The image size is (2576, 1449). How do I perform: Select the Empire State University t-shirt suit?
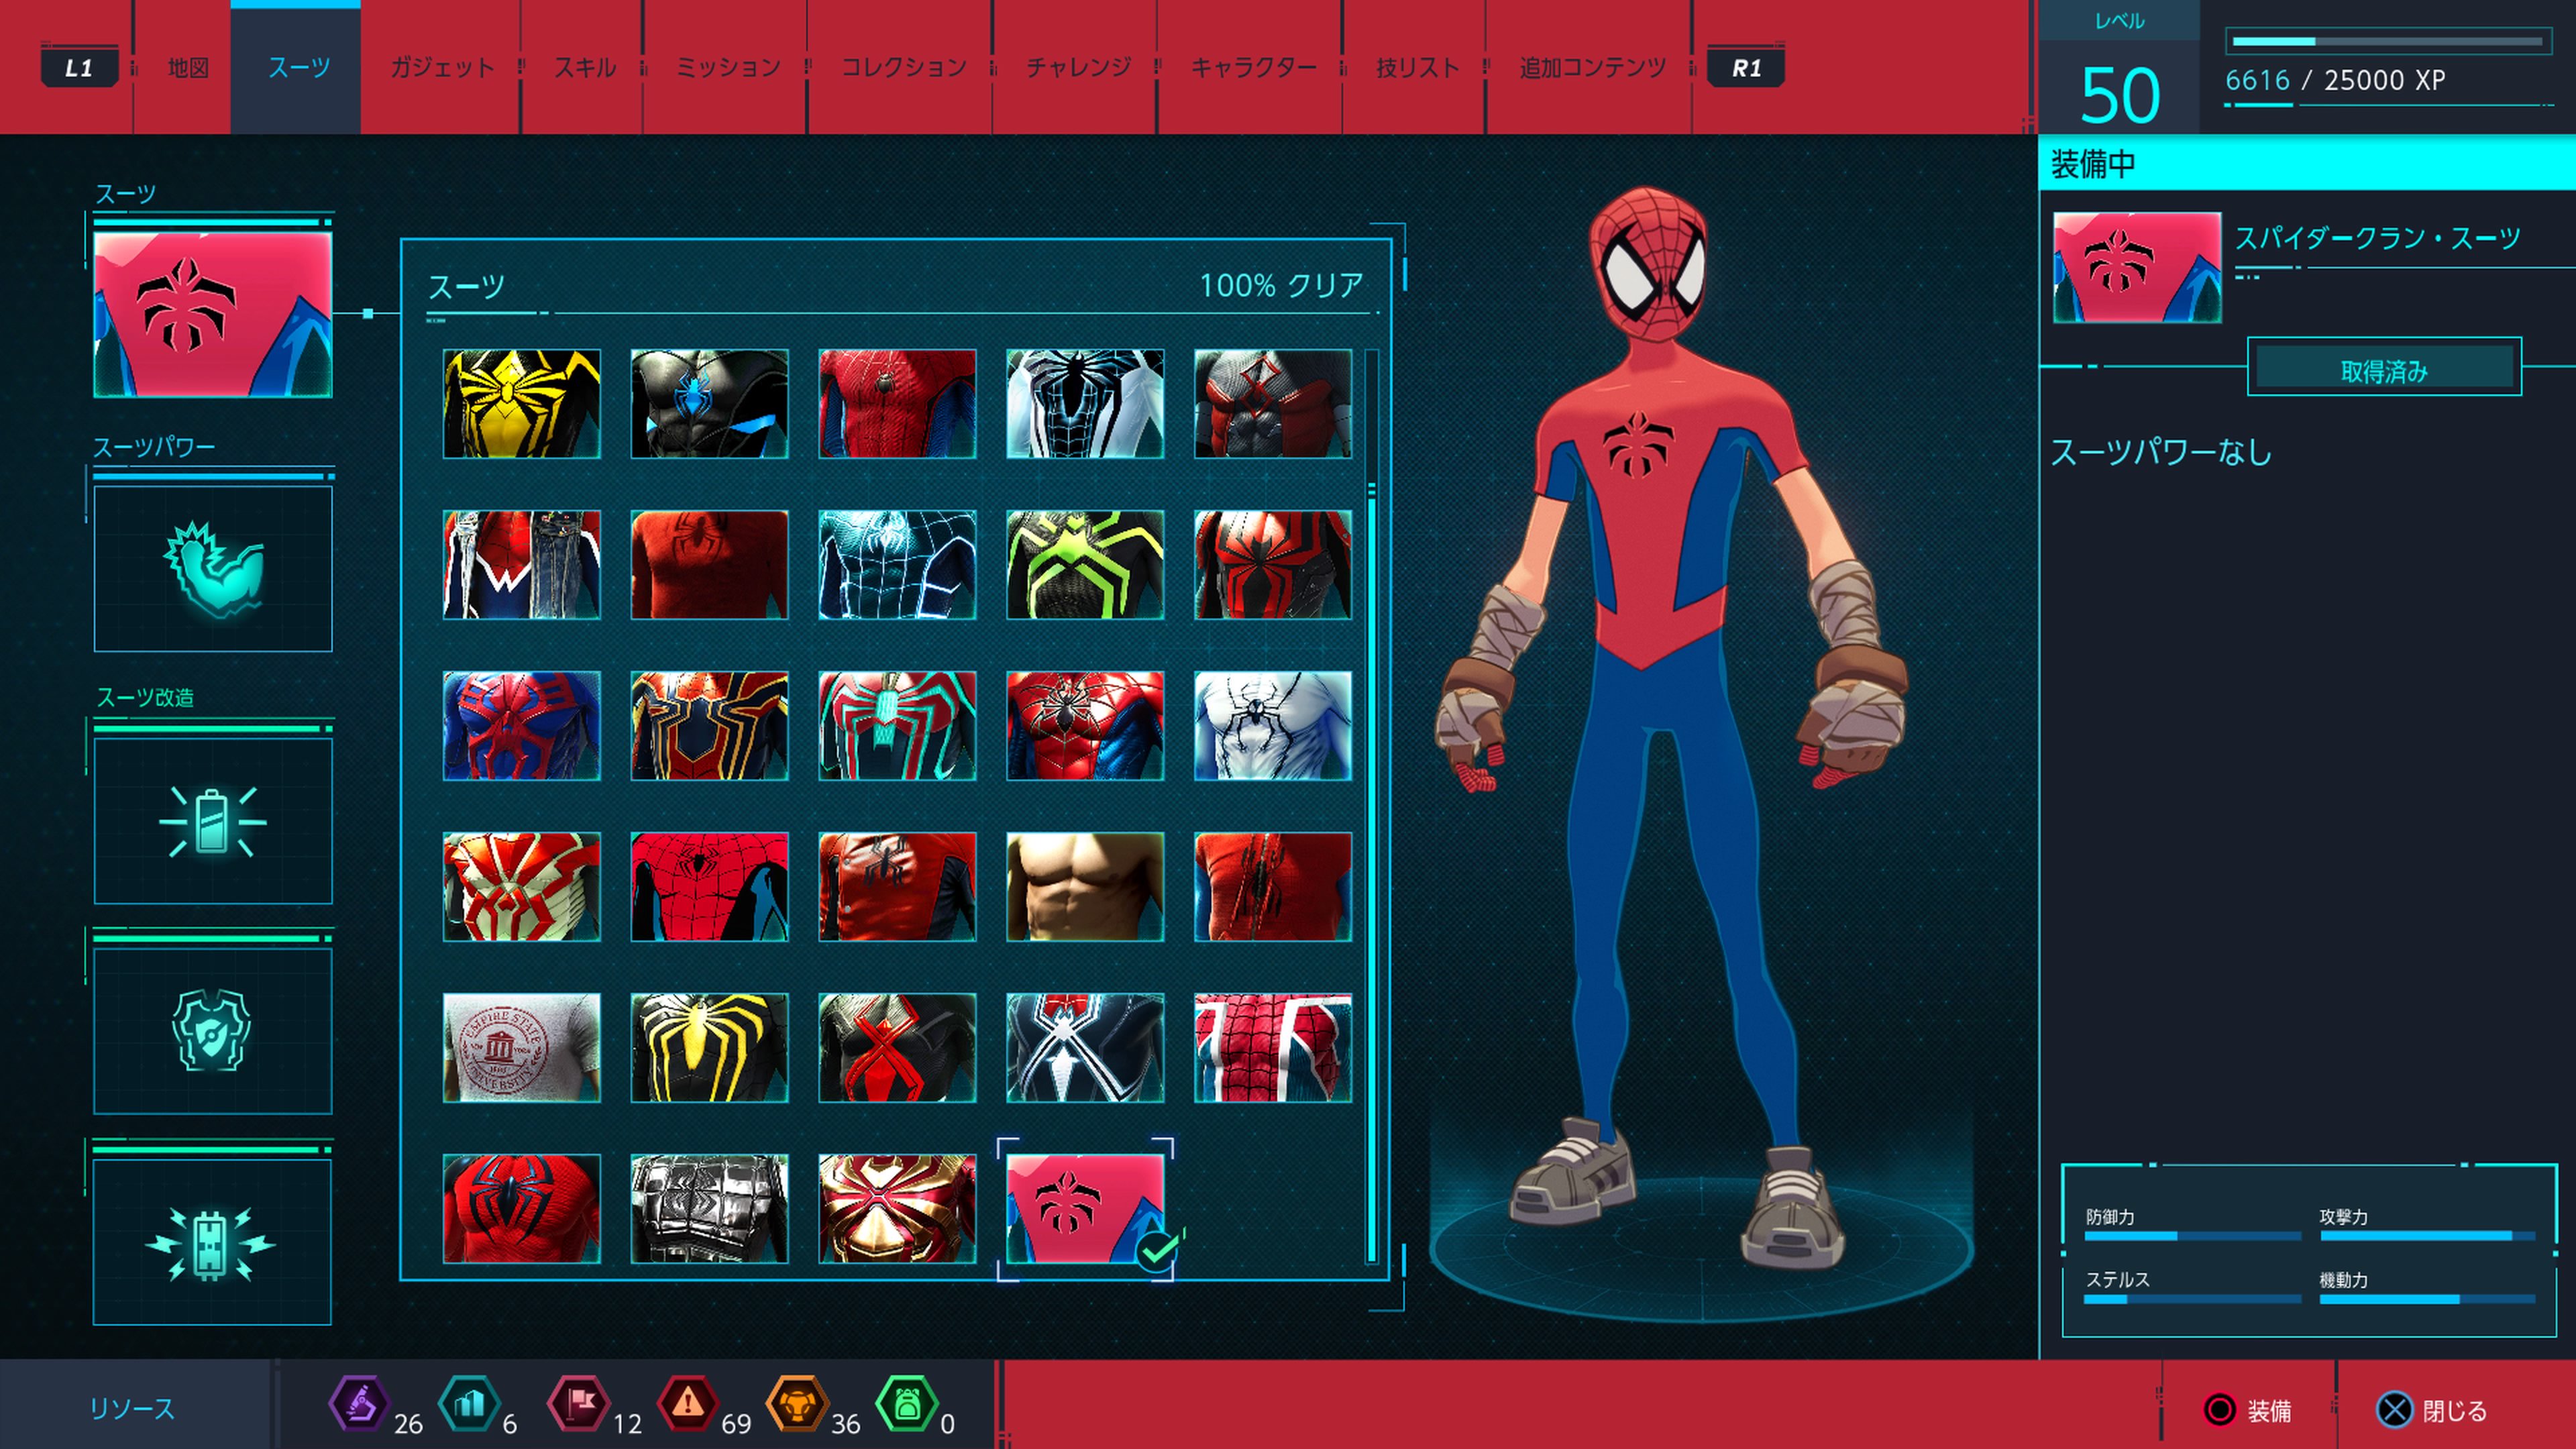(x=522, y=1048)
